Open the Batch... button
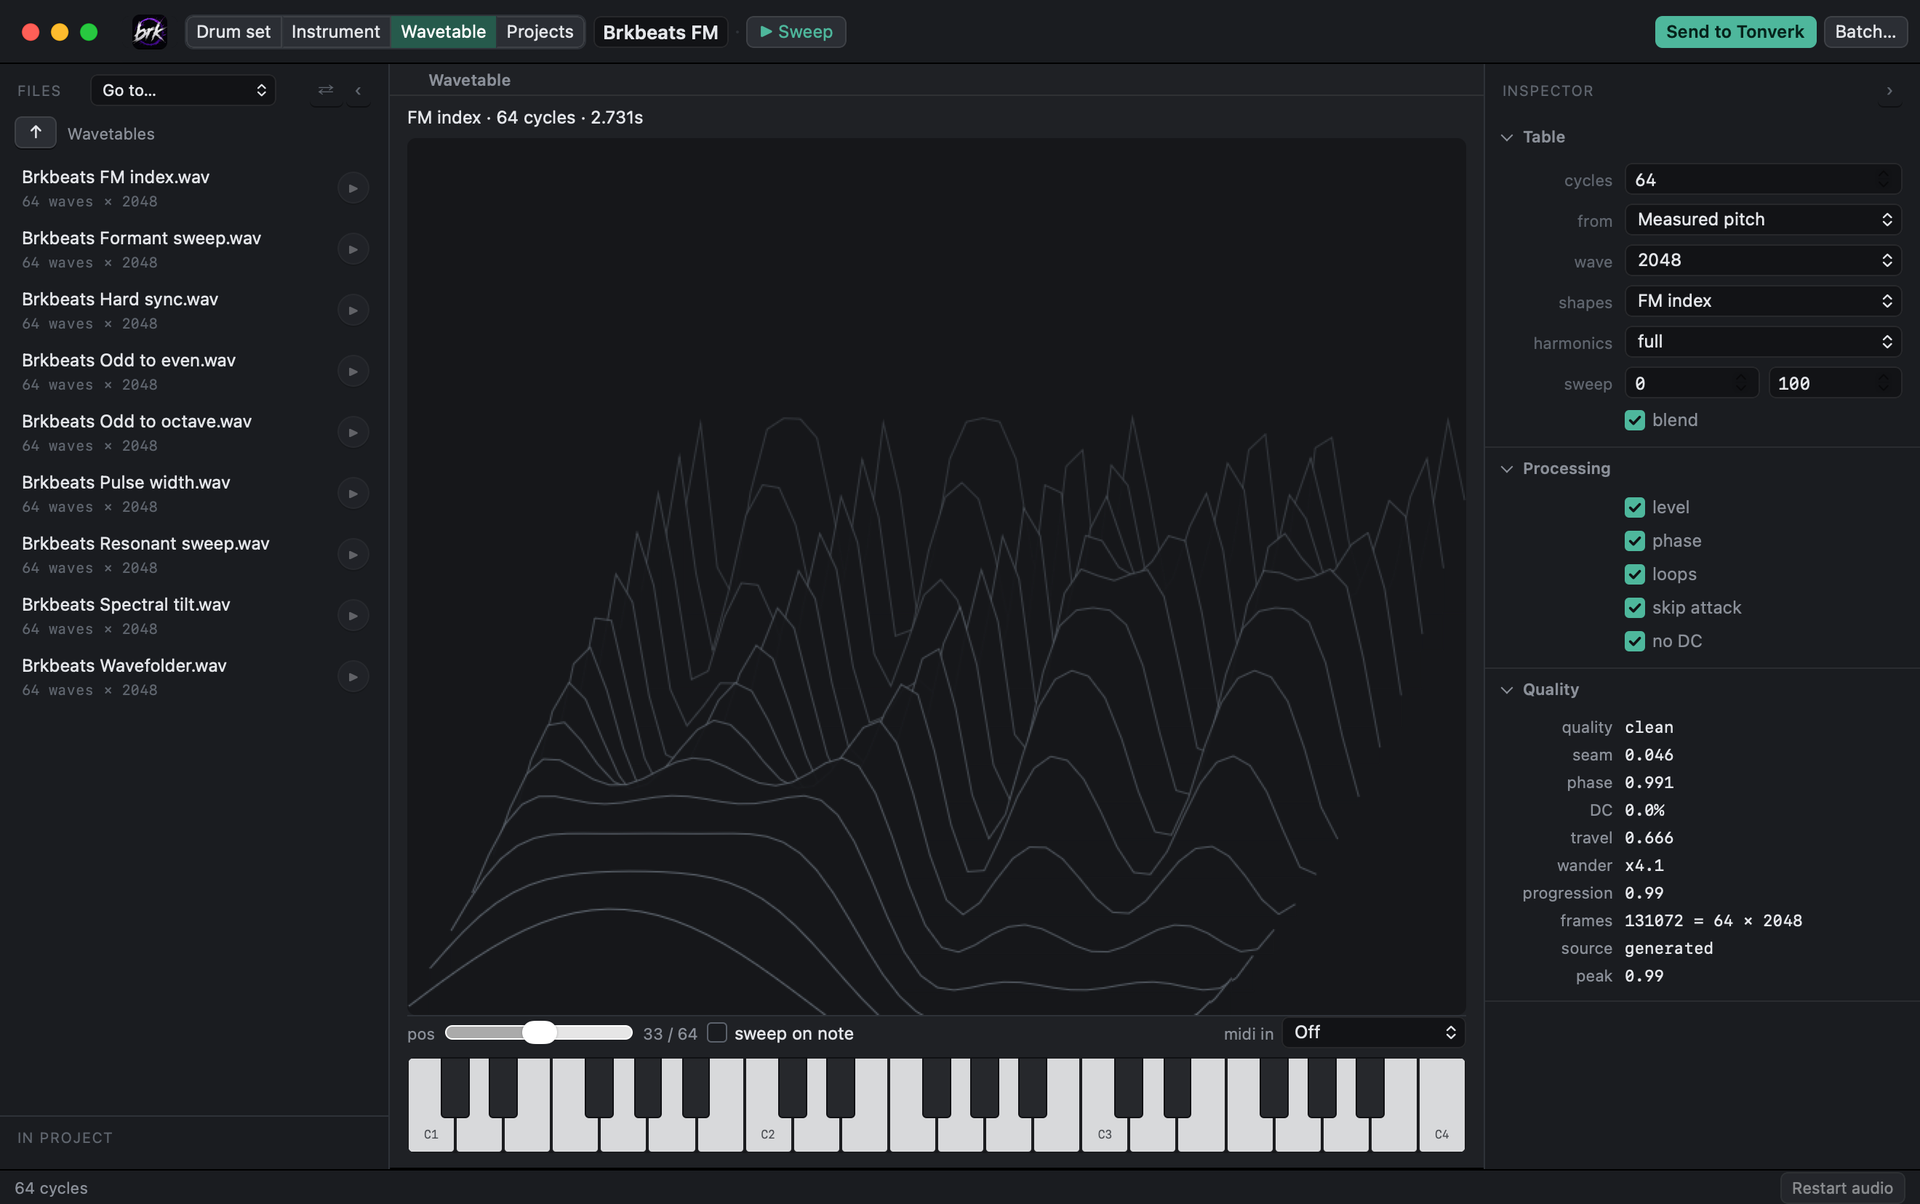The width and height of the screenshot is (1920, 1204). 1865,32
